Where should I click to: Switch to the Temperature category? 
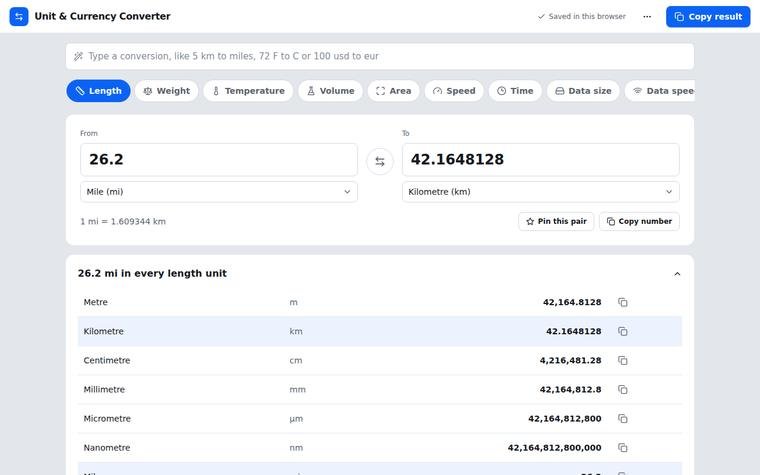[248, 91]
